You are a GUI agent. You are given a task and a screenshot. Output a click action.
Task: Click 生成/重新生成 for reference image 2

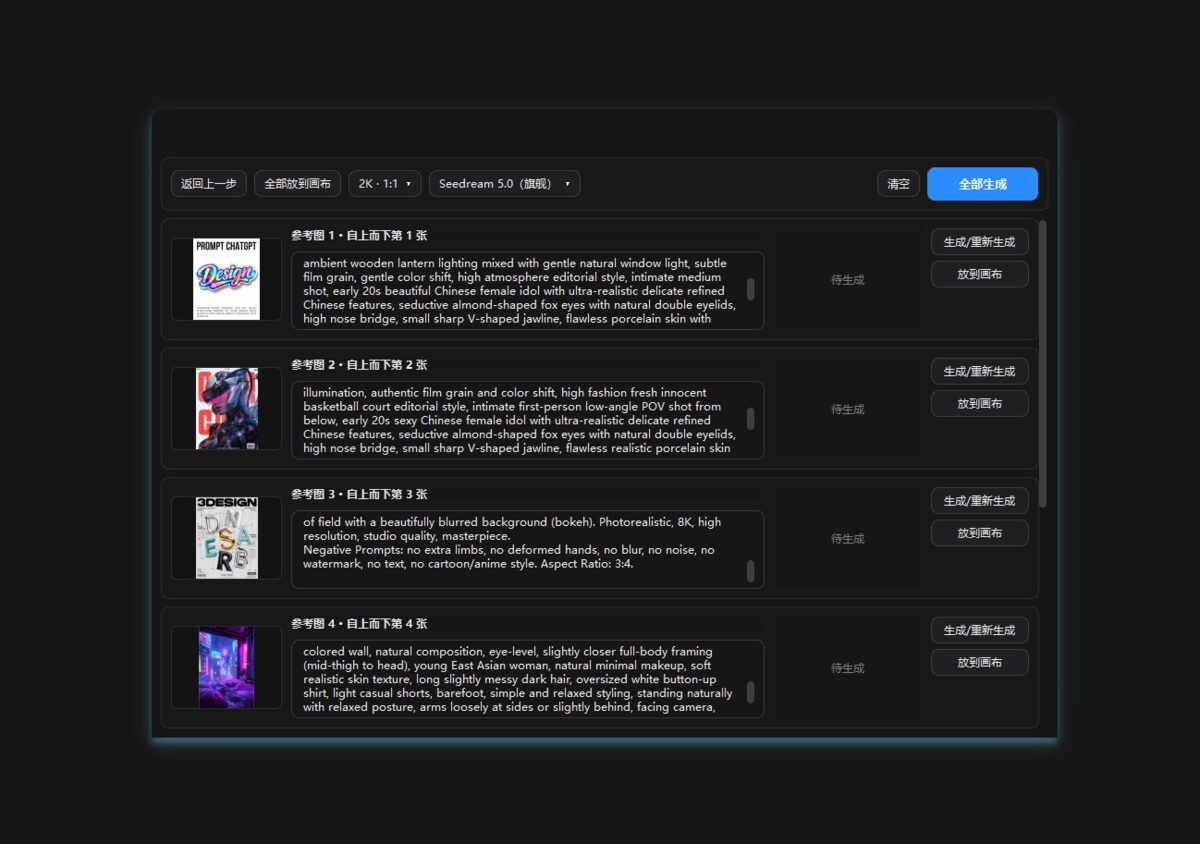click(x=979, y=371)
